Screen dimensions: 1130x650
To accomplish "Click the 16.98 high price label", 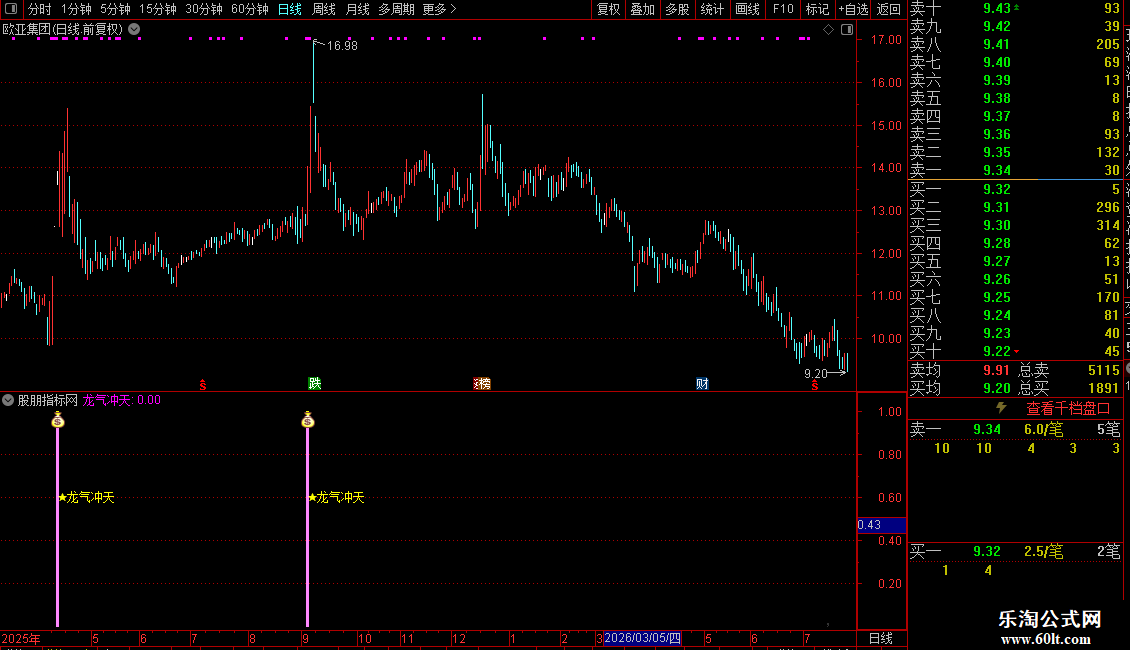I will (x=342, y=45).
